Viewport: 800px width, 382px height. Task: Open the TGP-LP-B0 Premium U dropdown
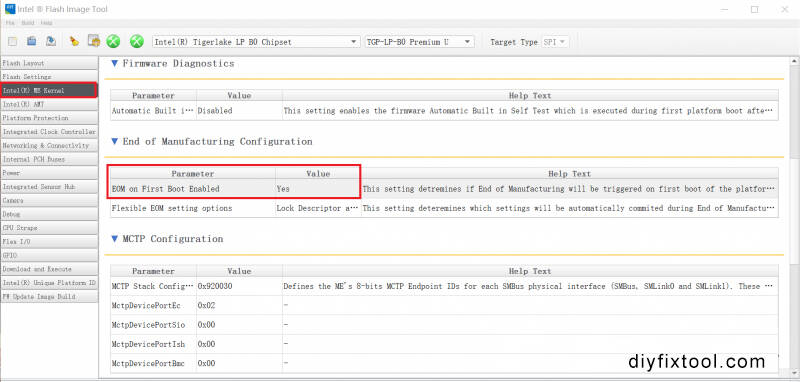coord(419,42)
